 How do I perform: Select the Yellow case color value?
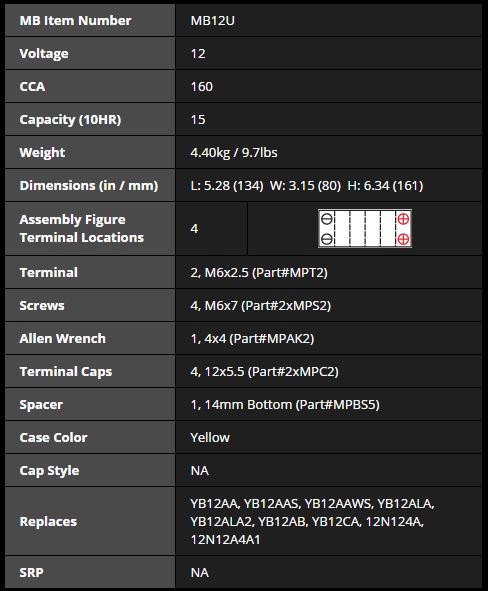(210, 438)
